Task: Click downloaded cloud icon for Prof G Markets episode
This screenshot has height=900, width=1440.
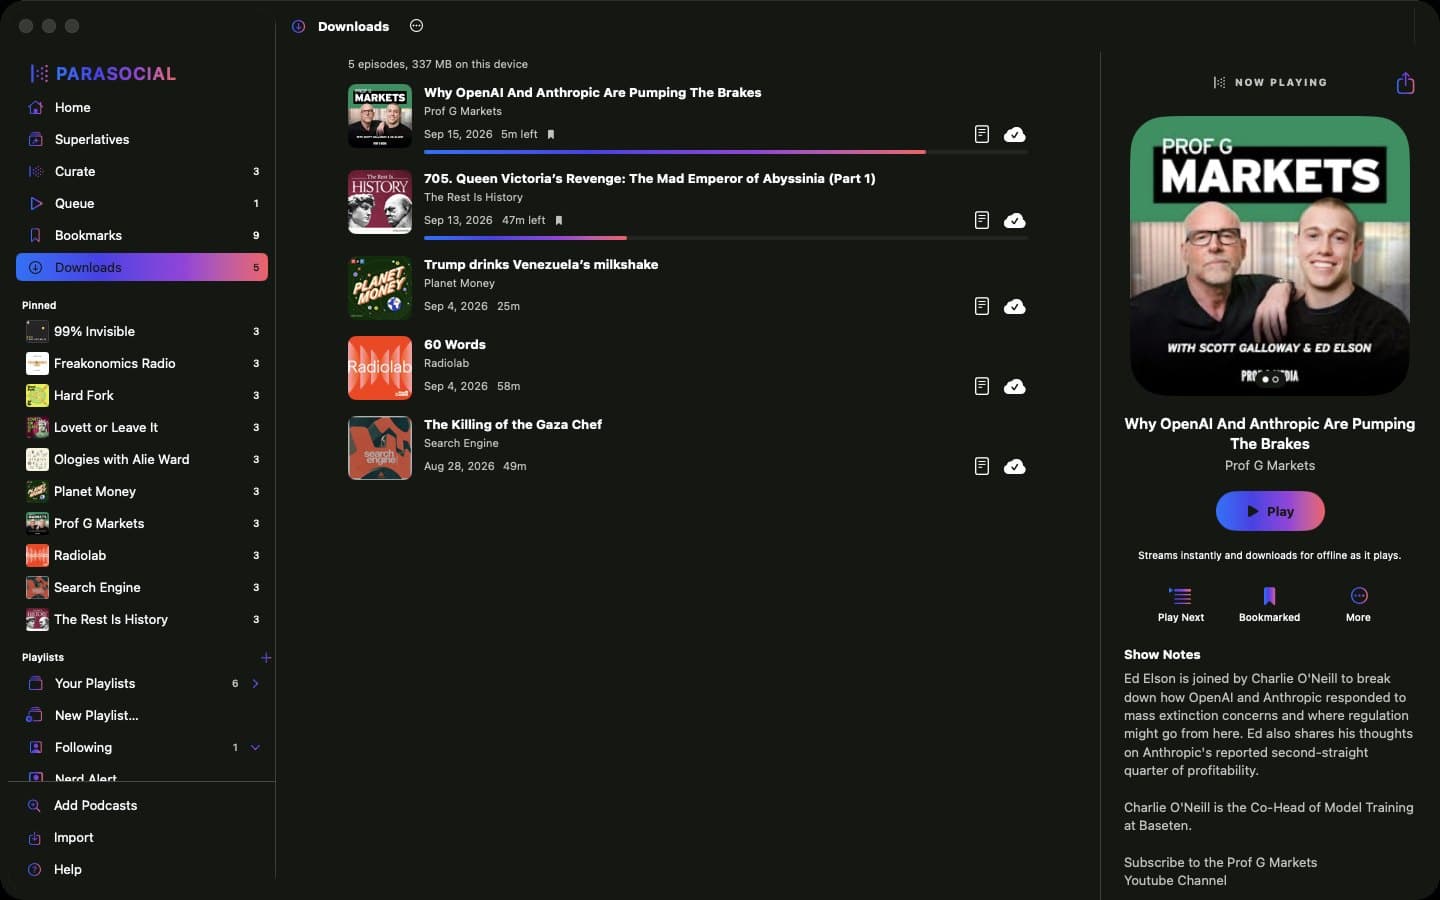Action: point(1014,134)
